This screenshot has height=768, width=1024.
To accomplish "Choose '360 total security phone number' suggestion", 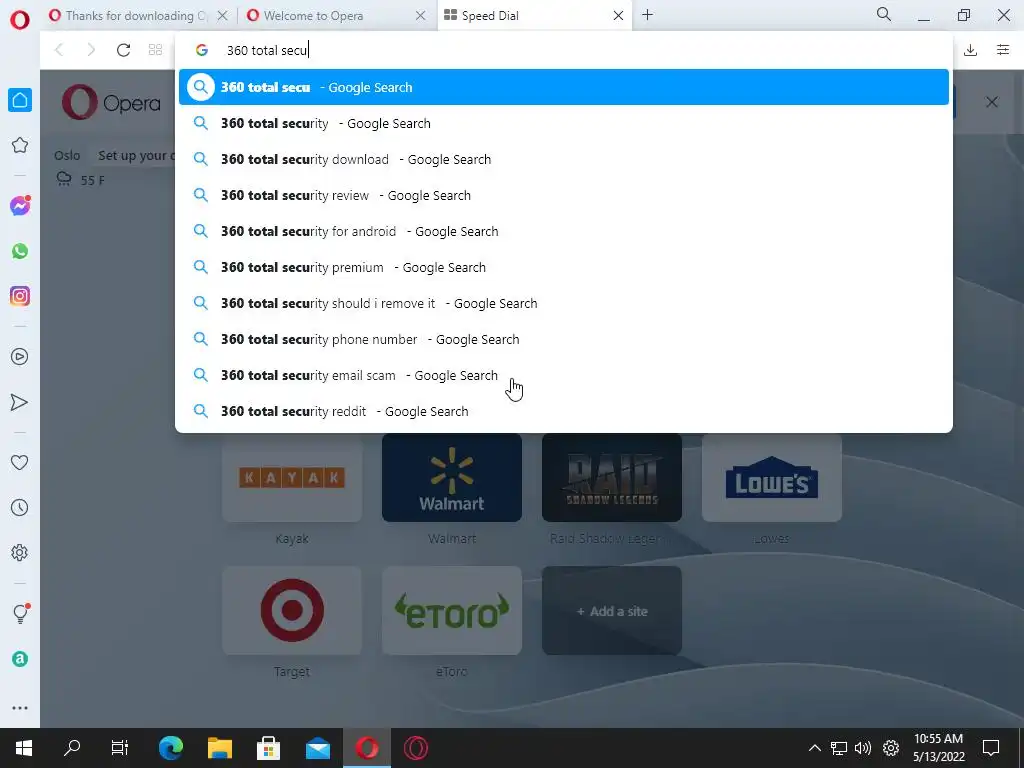I will click(x=564, y=339).
